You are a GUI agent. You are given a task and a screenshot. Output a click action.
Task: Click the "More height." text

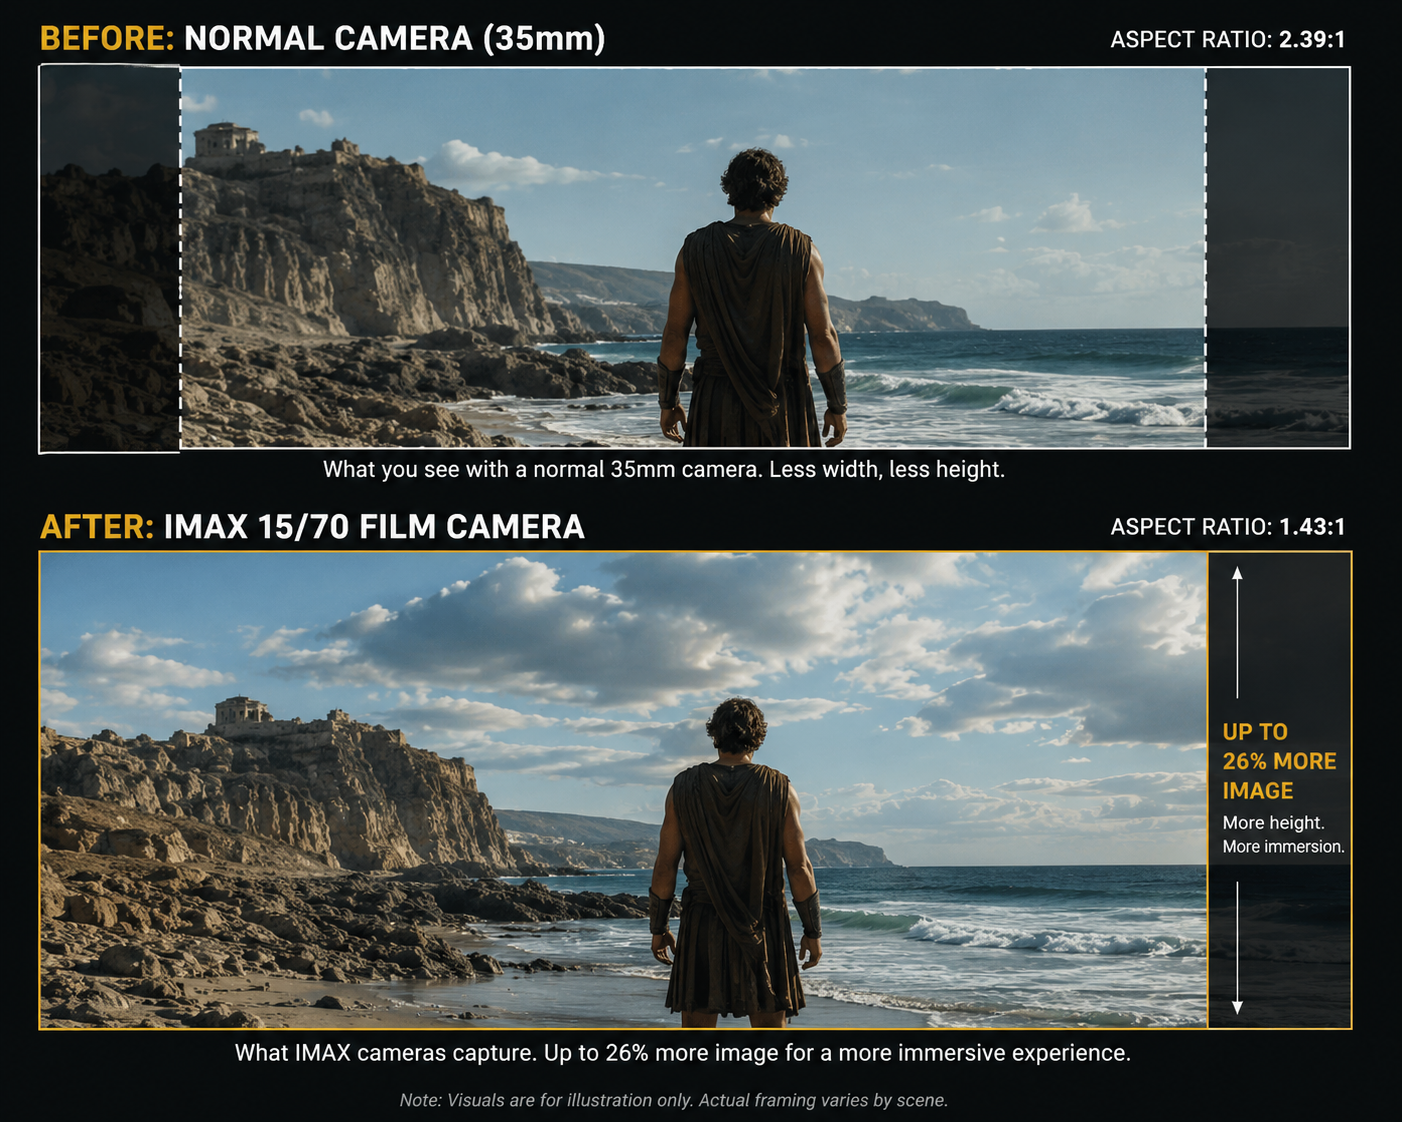(1273, 822)
